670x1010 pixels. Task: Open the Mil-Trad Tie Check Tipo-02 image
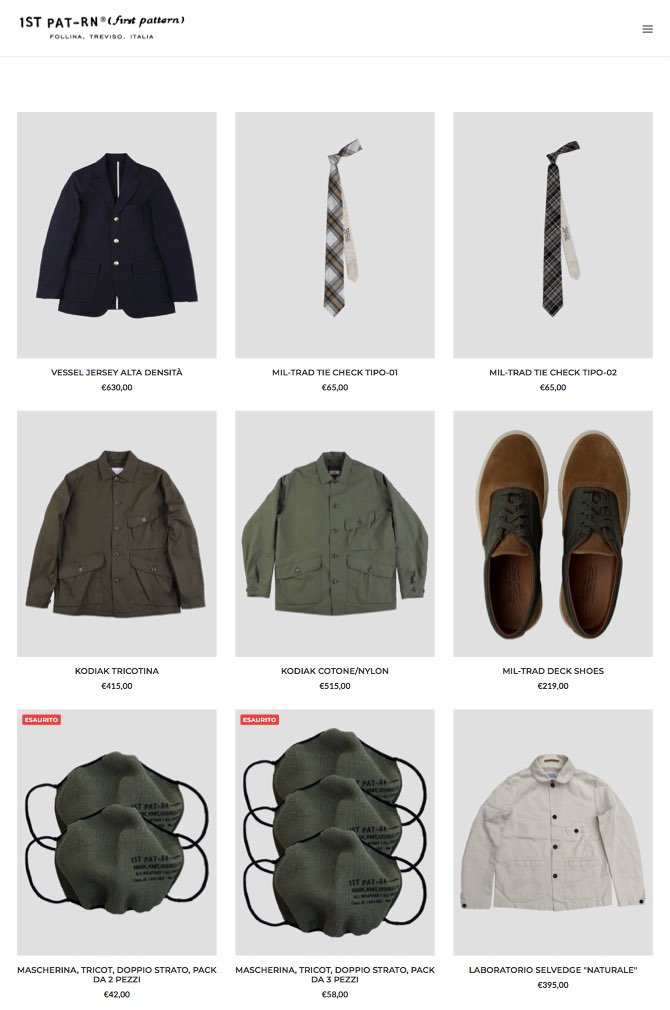[553, 235]
